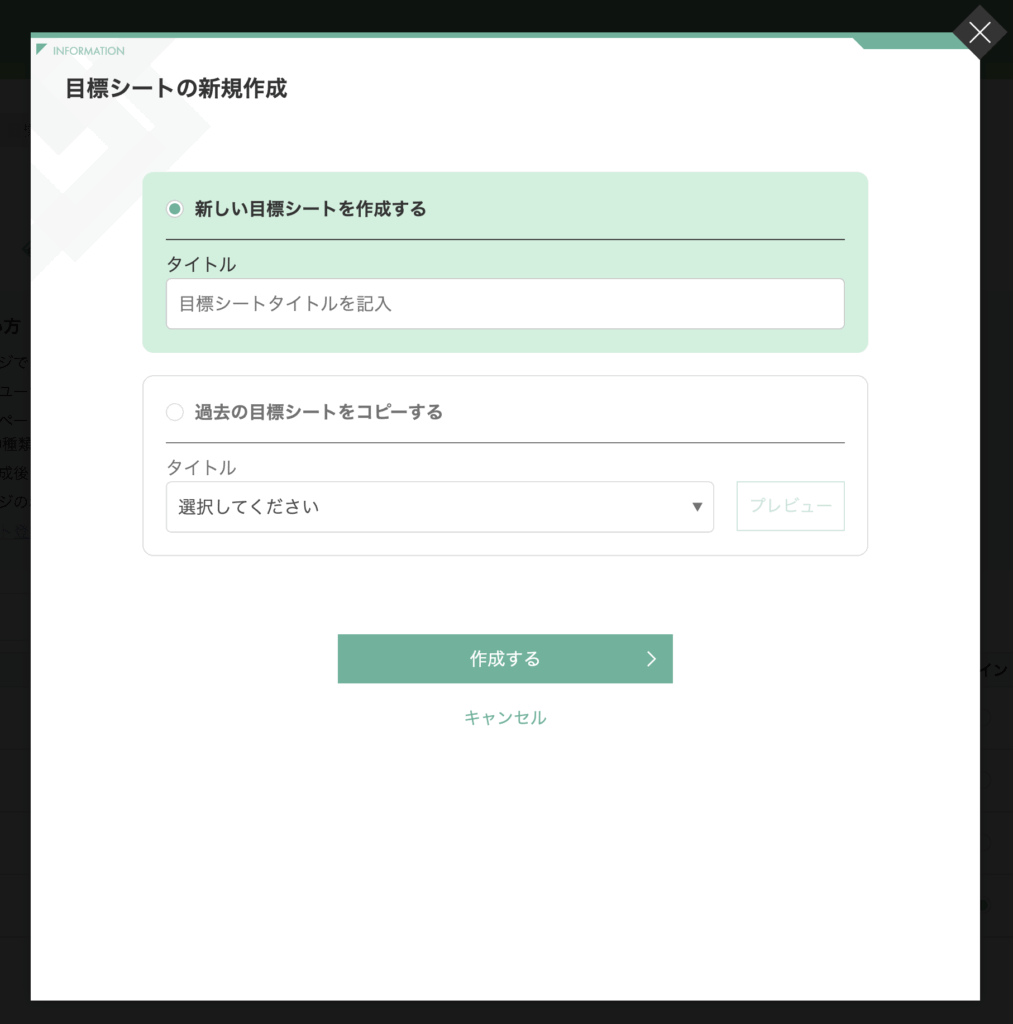Click the green INFORMATION triangle icon
Image resolution: width=1013 pixels, height=1024 pixels.
click(41, 49)
